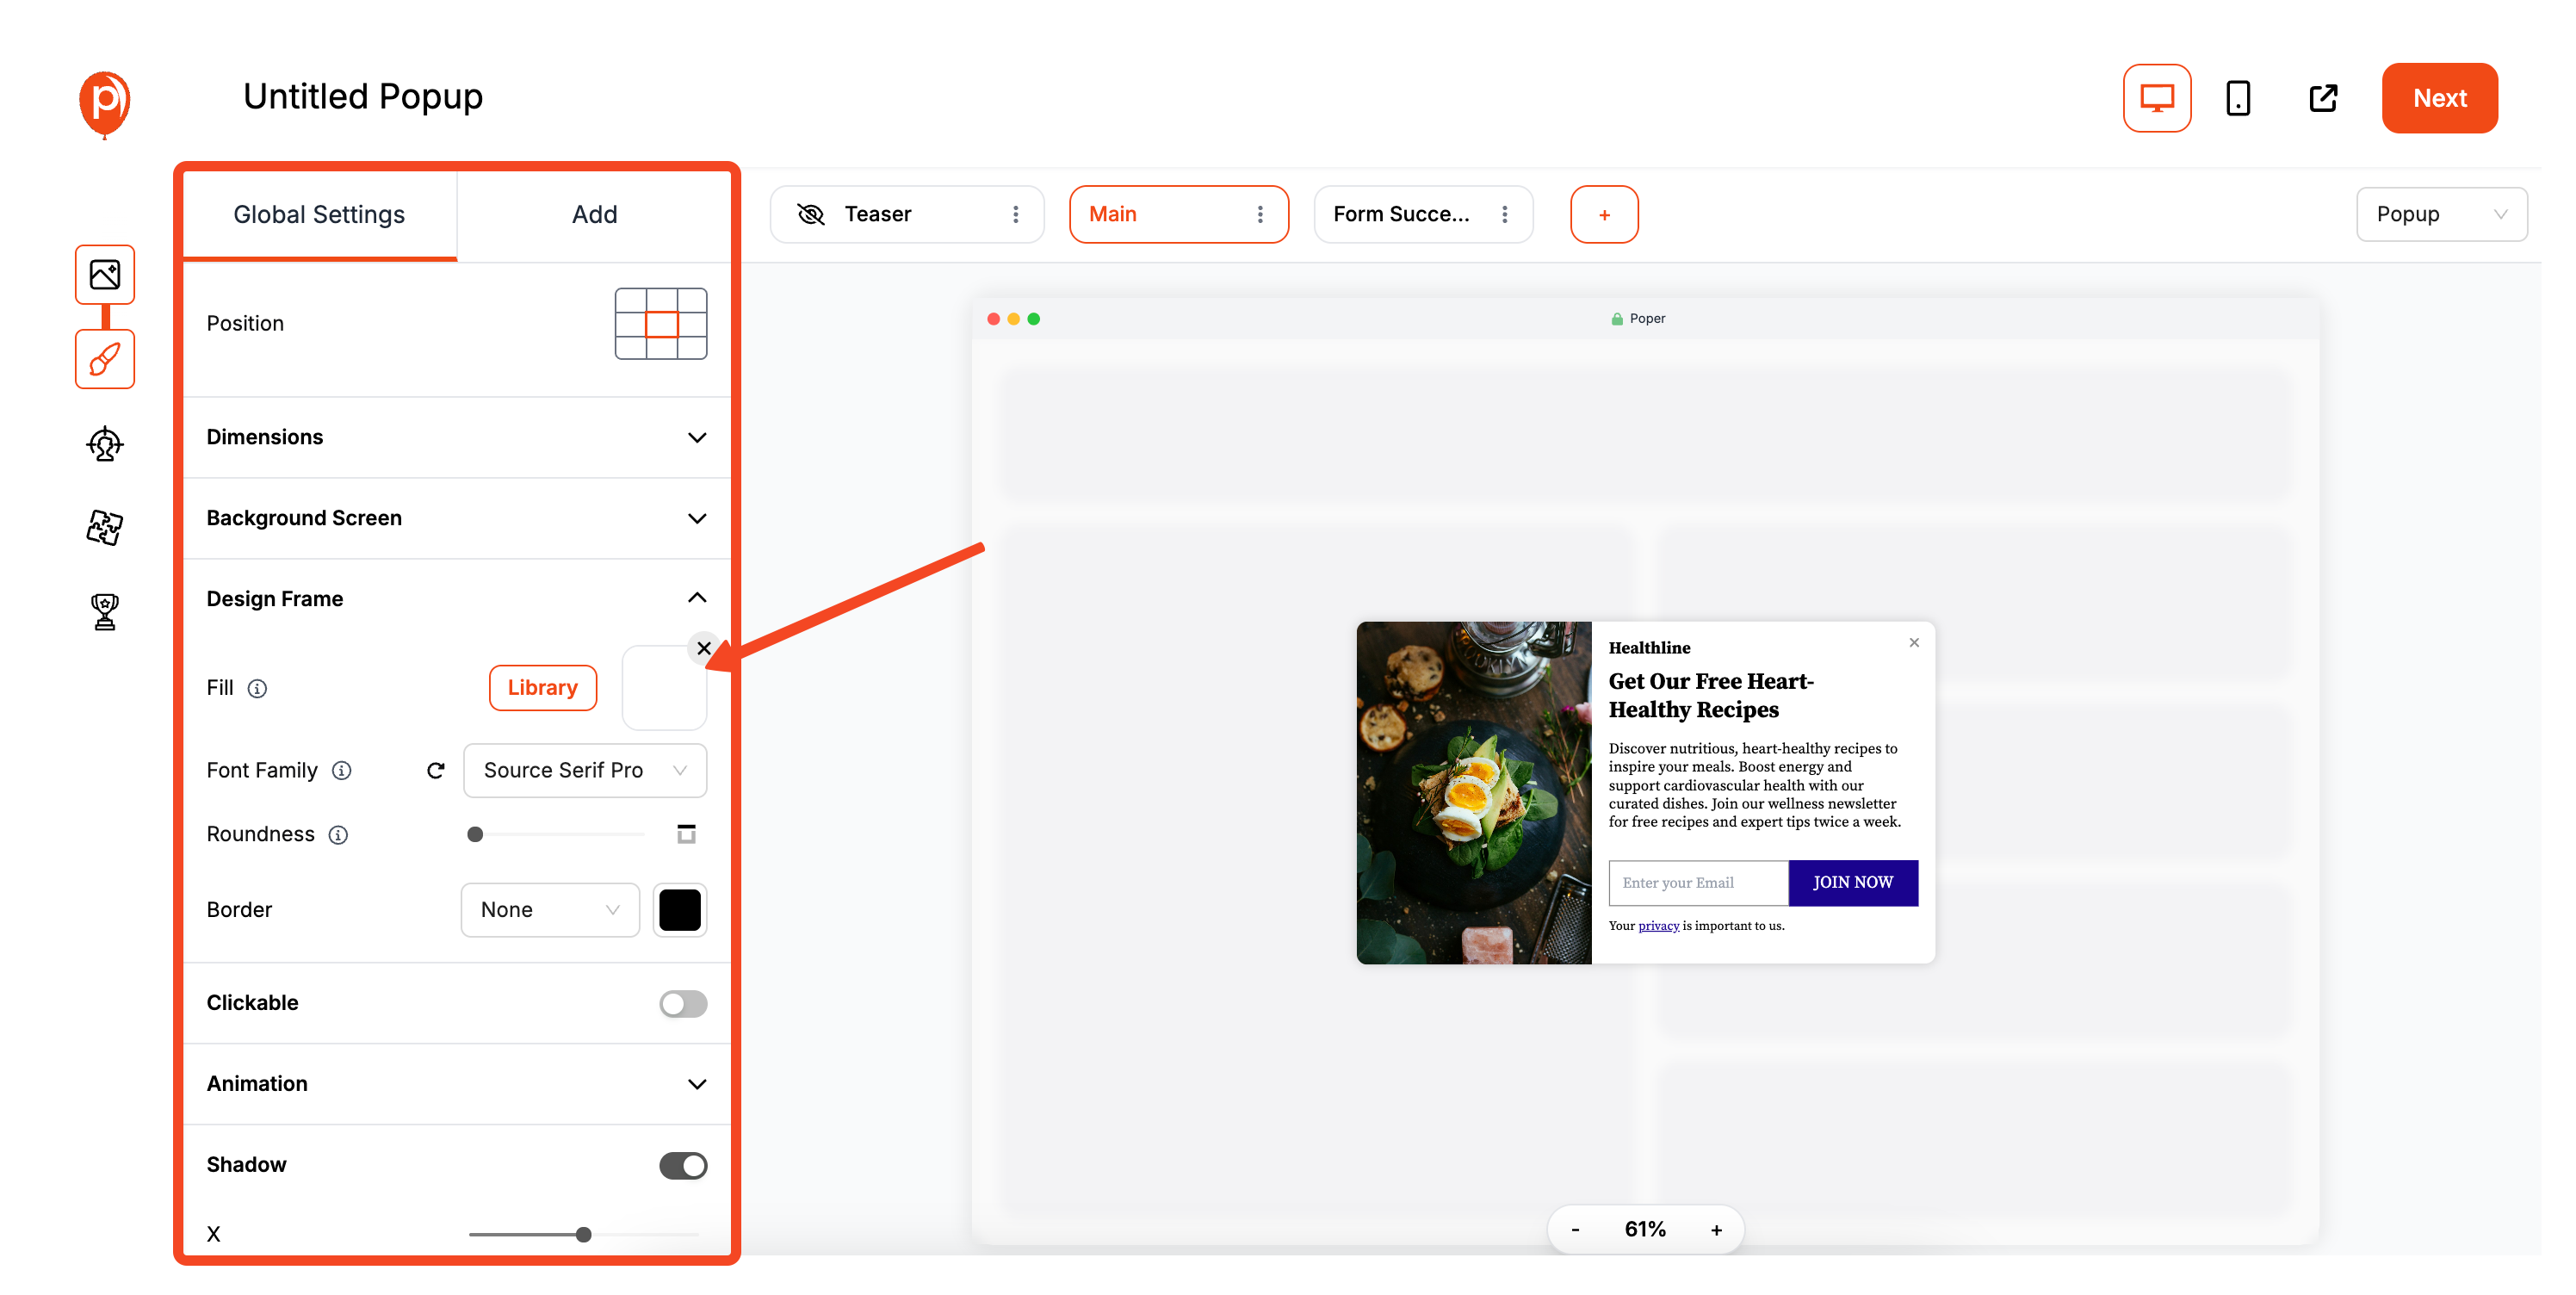Open the Font Family dropdown

coord(584,770)
